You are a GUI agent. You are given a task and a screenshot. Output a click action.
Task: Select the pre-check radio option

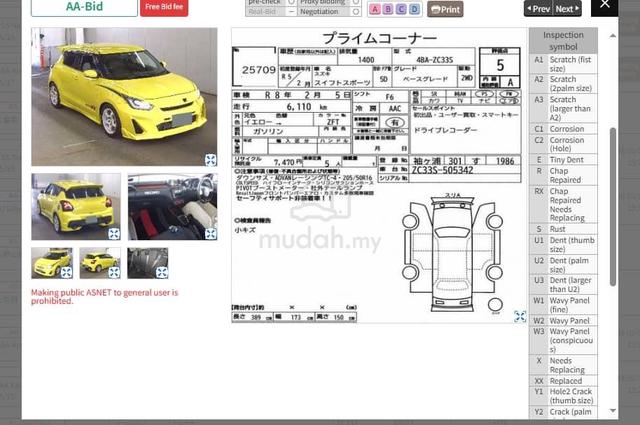pos(291,2)
